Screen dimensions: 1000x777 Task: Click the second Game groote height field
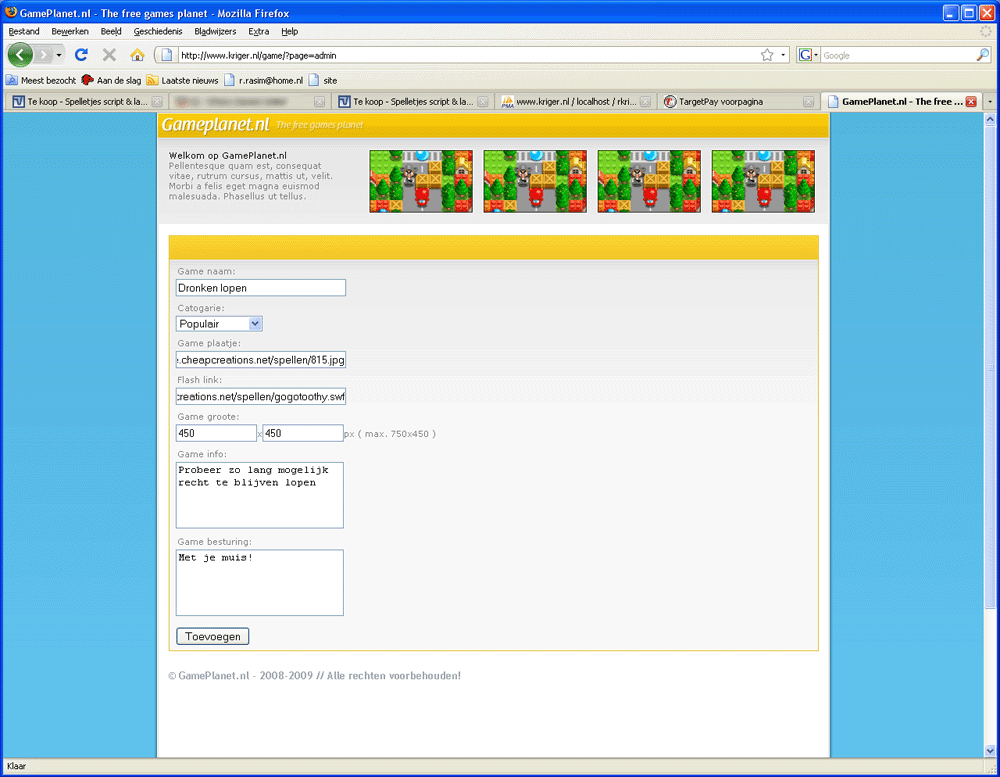(x=303, y=433)
